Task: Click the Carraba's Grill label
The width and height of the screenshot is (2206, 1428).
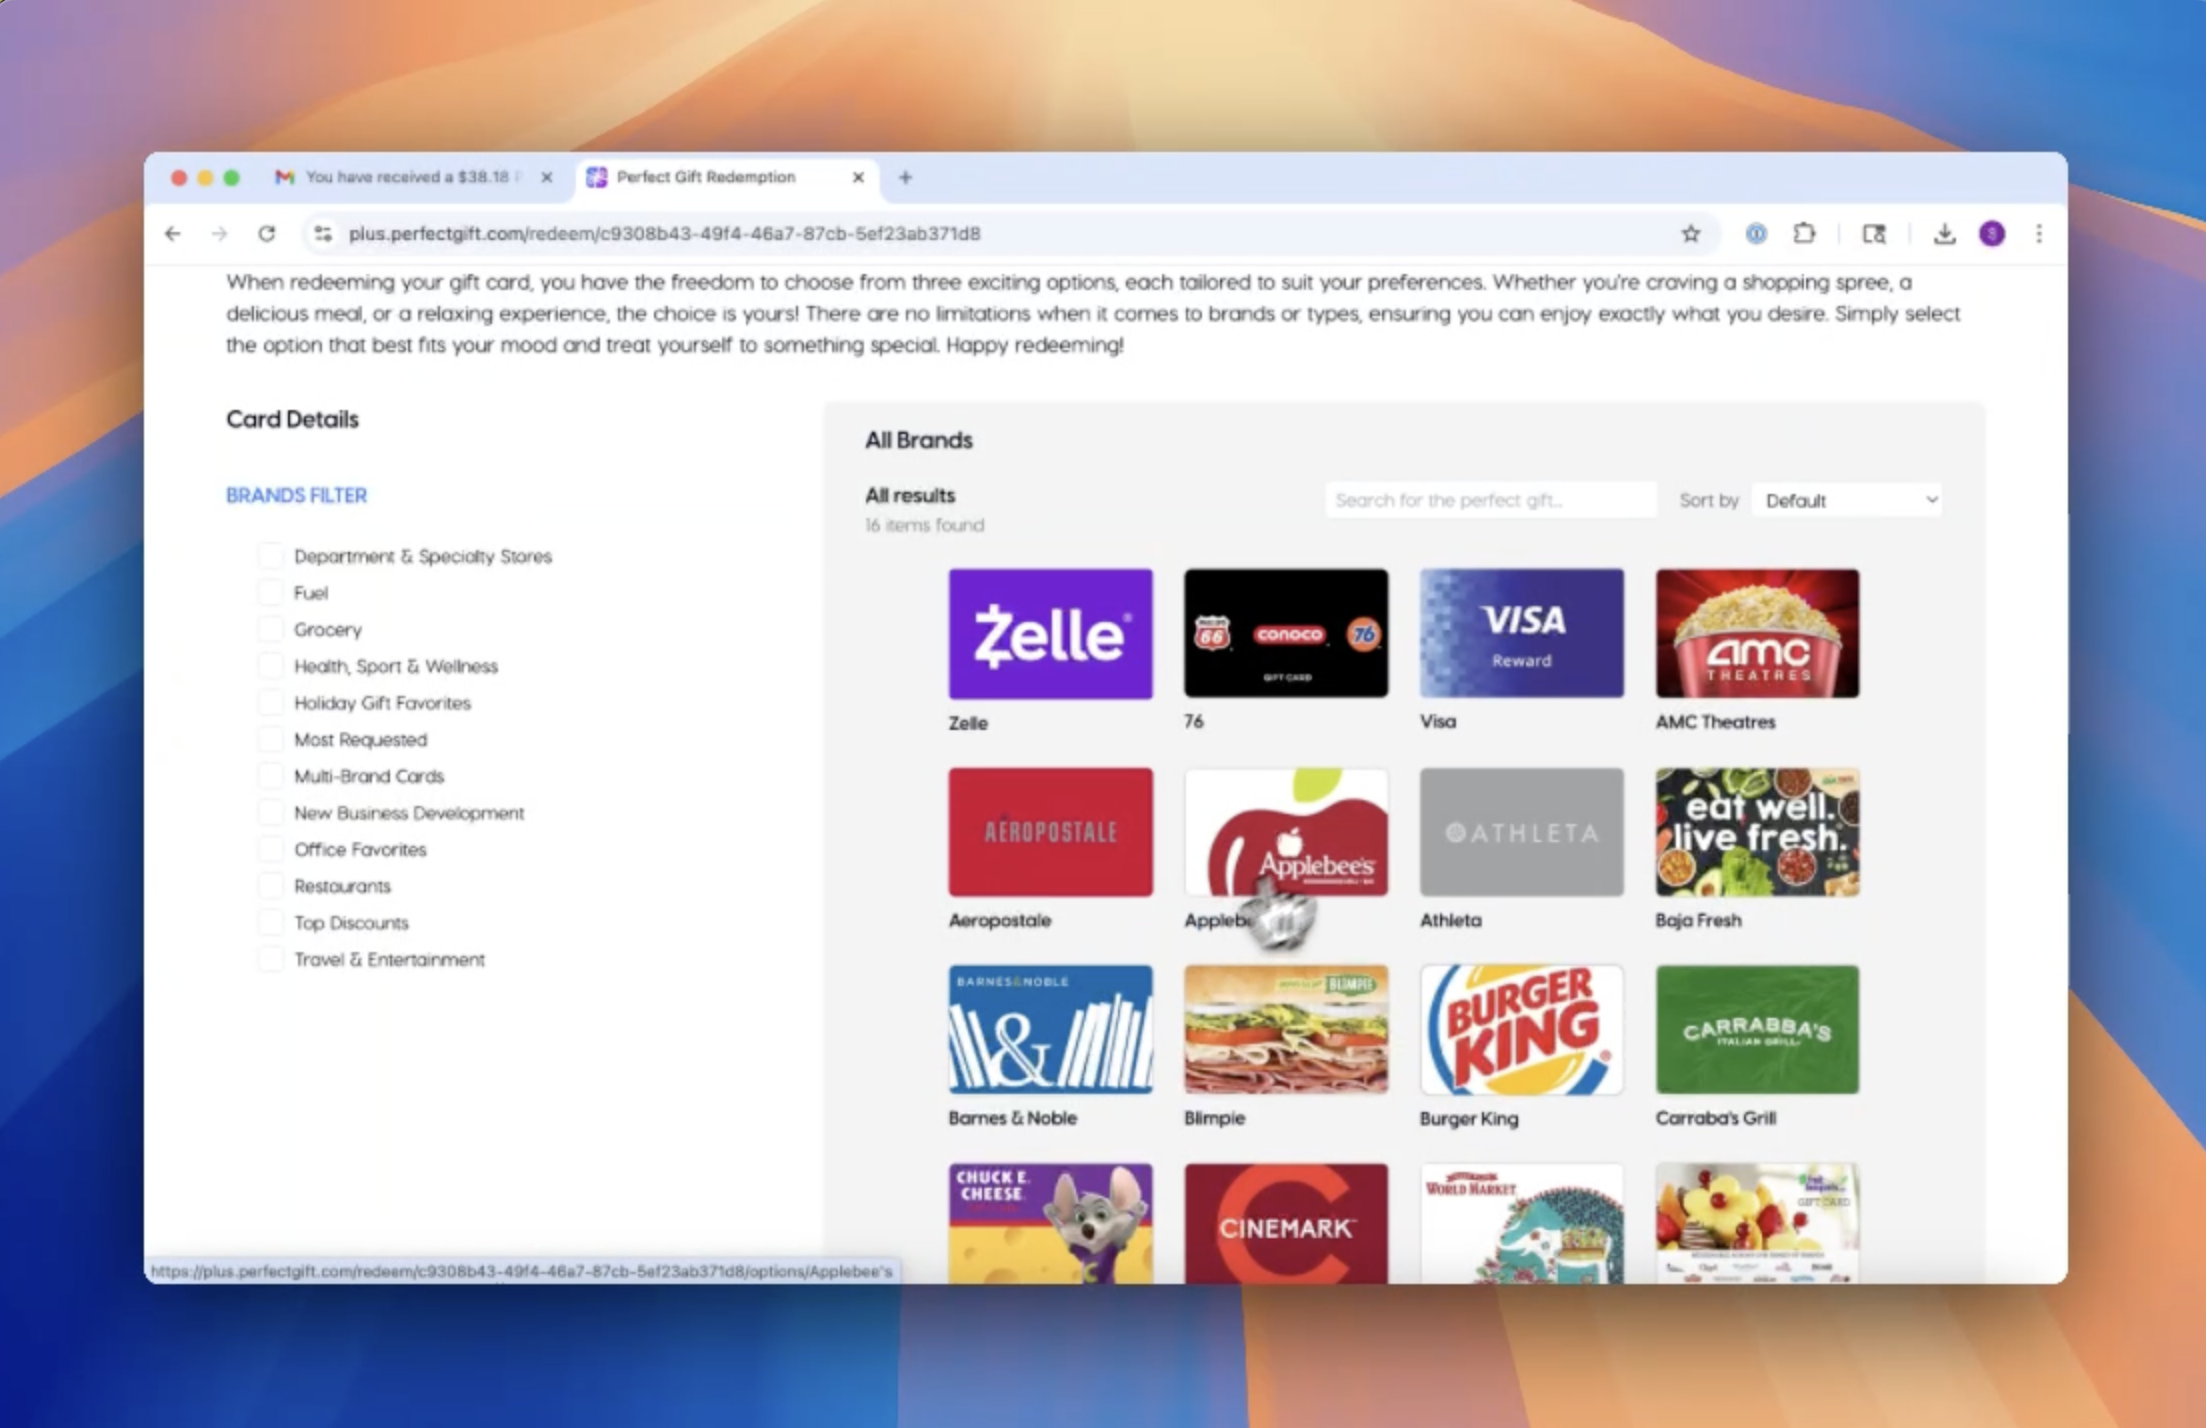Action: pyautogui.click(x=1715, y=1118)
